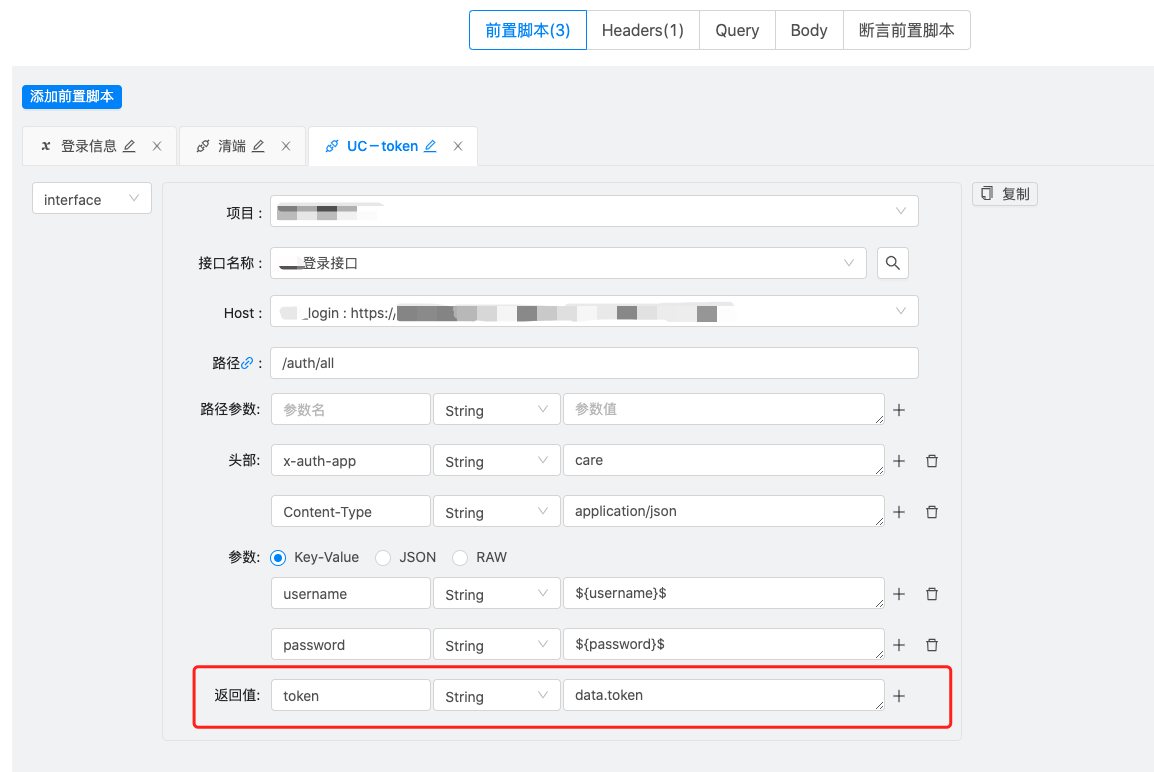The width and height of the screenshot is (1154, 772).
Task: Switch parameters to JSON mode
Action: [x=383, y=557]
